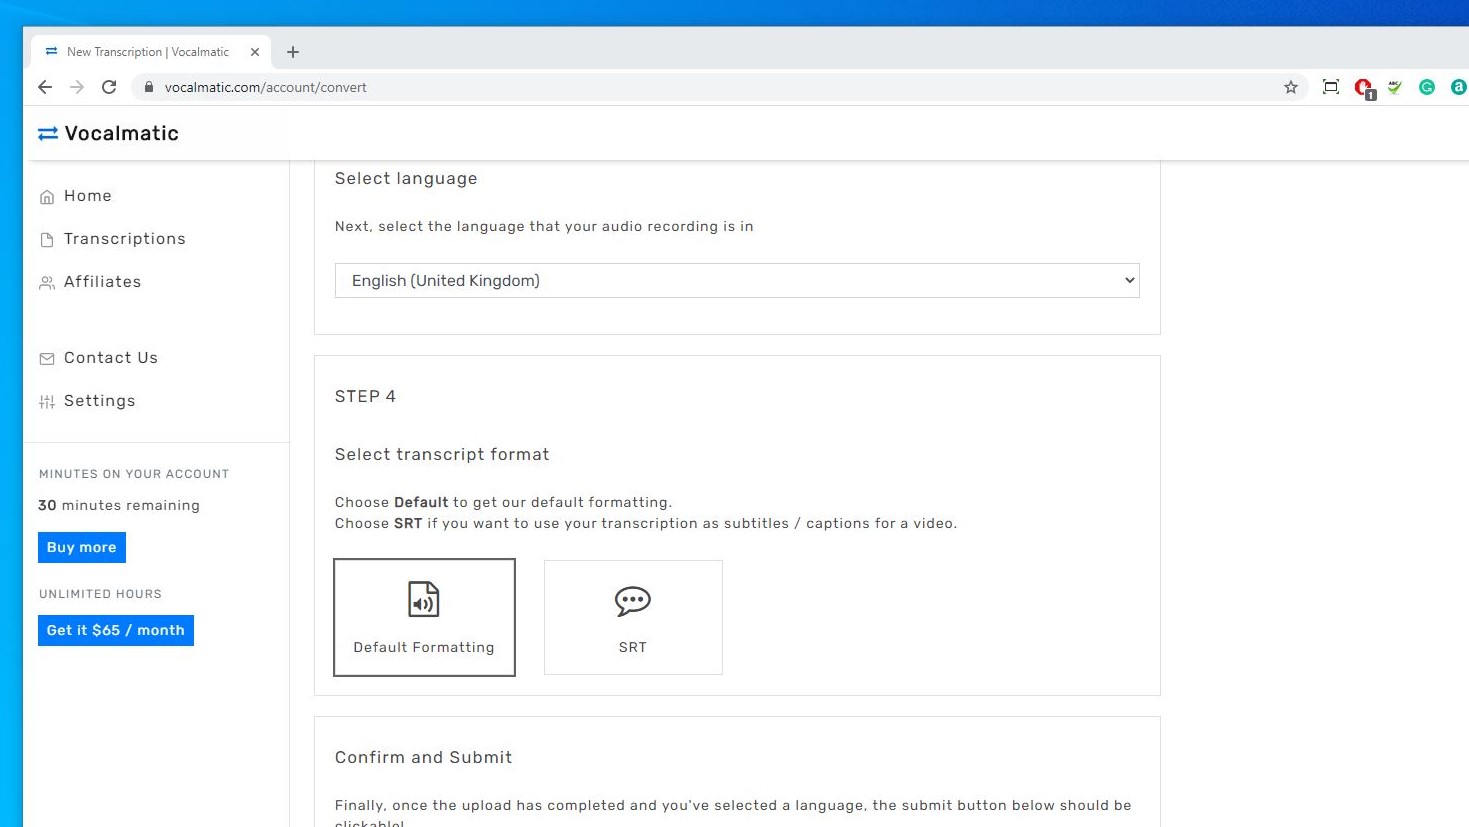Open the language dropdown set to English (United Kingdom)

737,281
